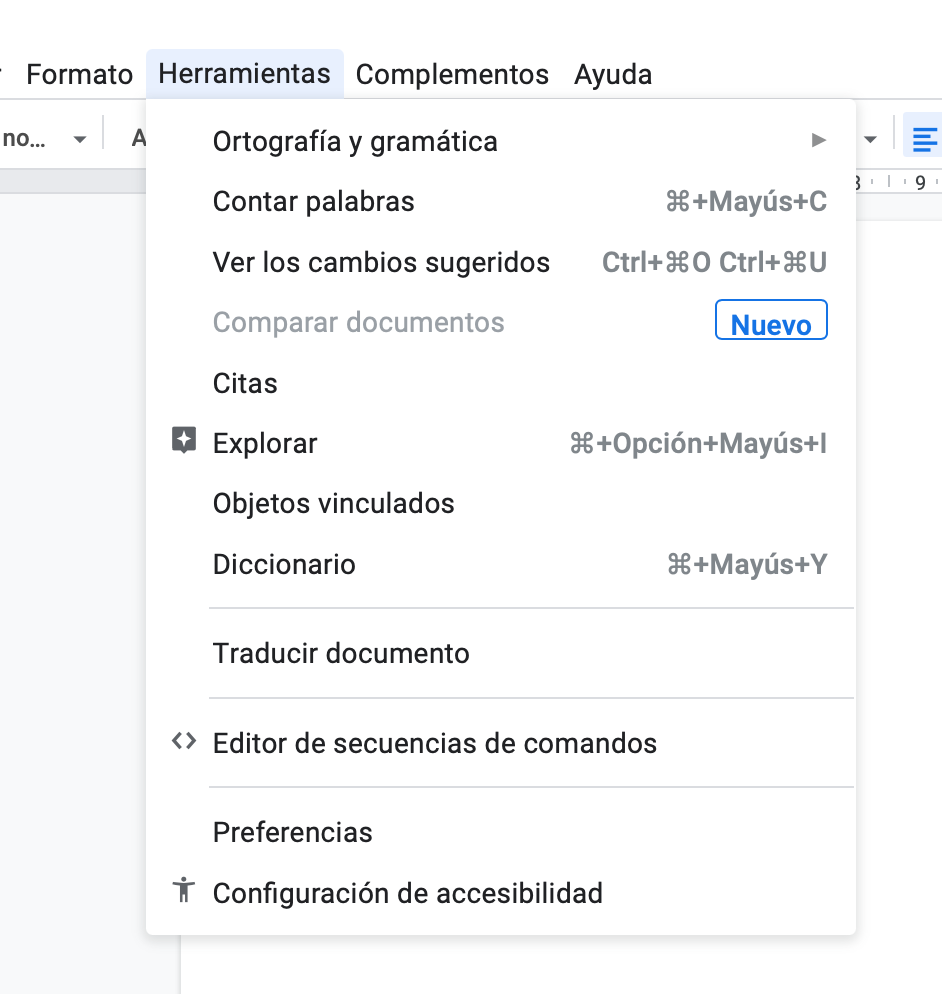This screenshot has height=994, width=942.
Task: Choose Contar palabras
Action: coord(314,202)
